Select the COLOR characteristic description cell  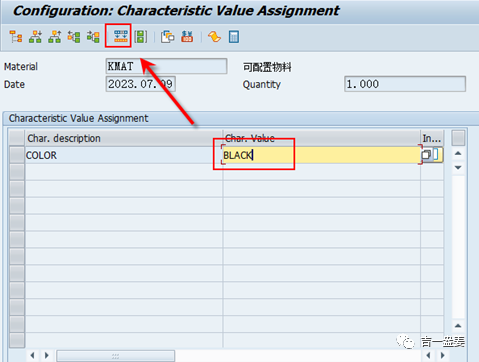coord(124,155)
